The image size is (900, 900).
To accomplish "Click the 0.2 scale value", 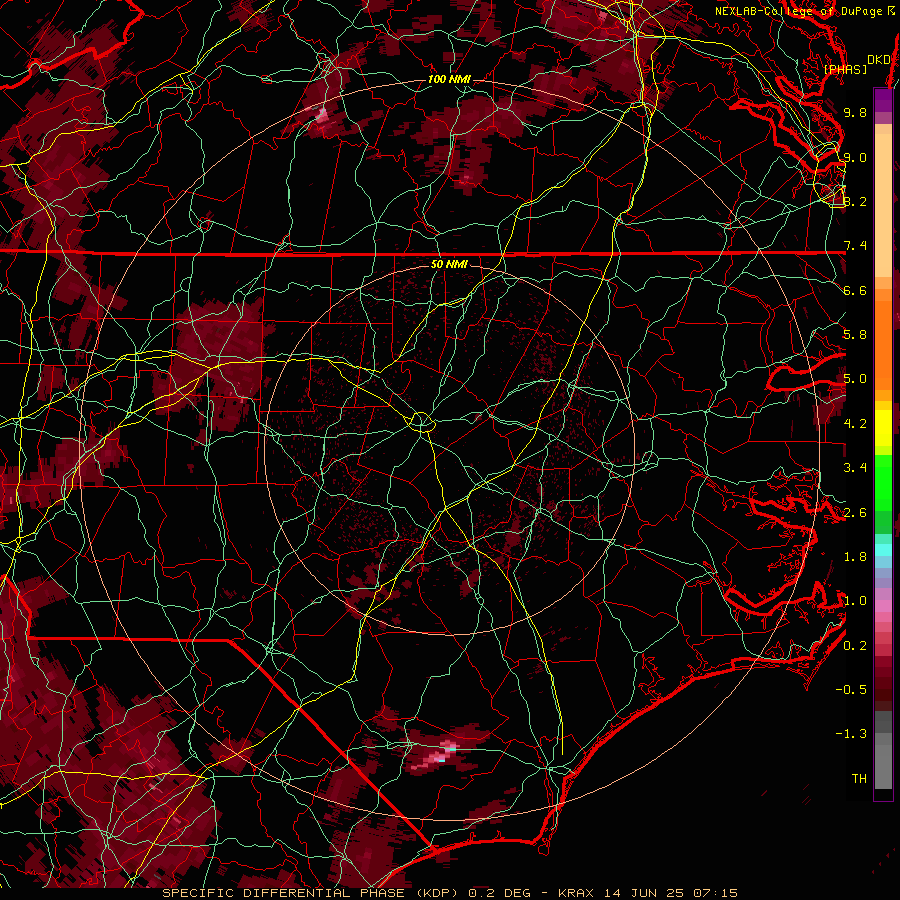I will point(855,646).
